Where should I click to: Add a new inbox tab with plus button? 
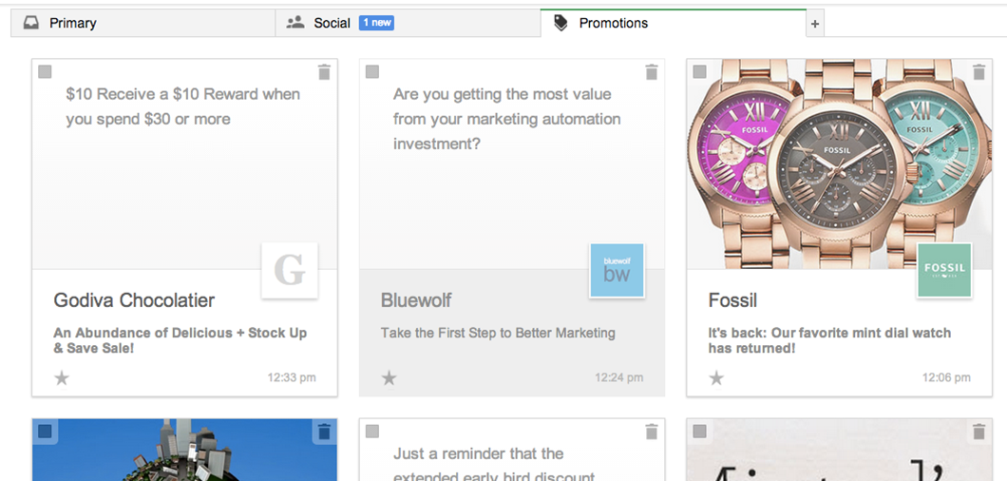815,24
